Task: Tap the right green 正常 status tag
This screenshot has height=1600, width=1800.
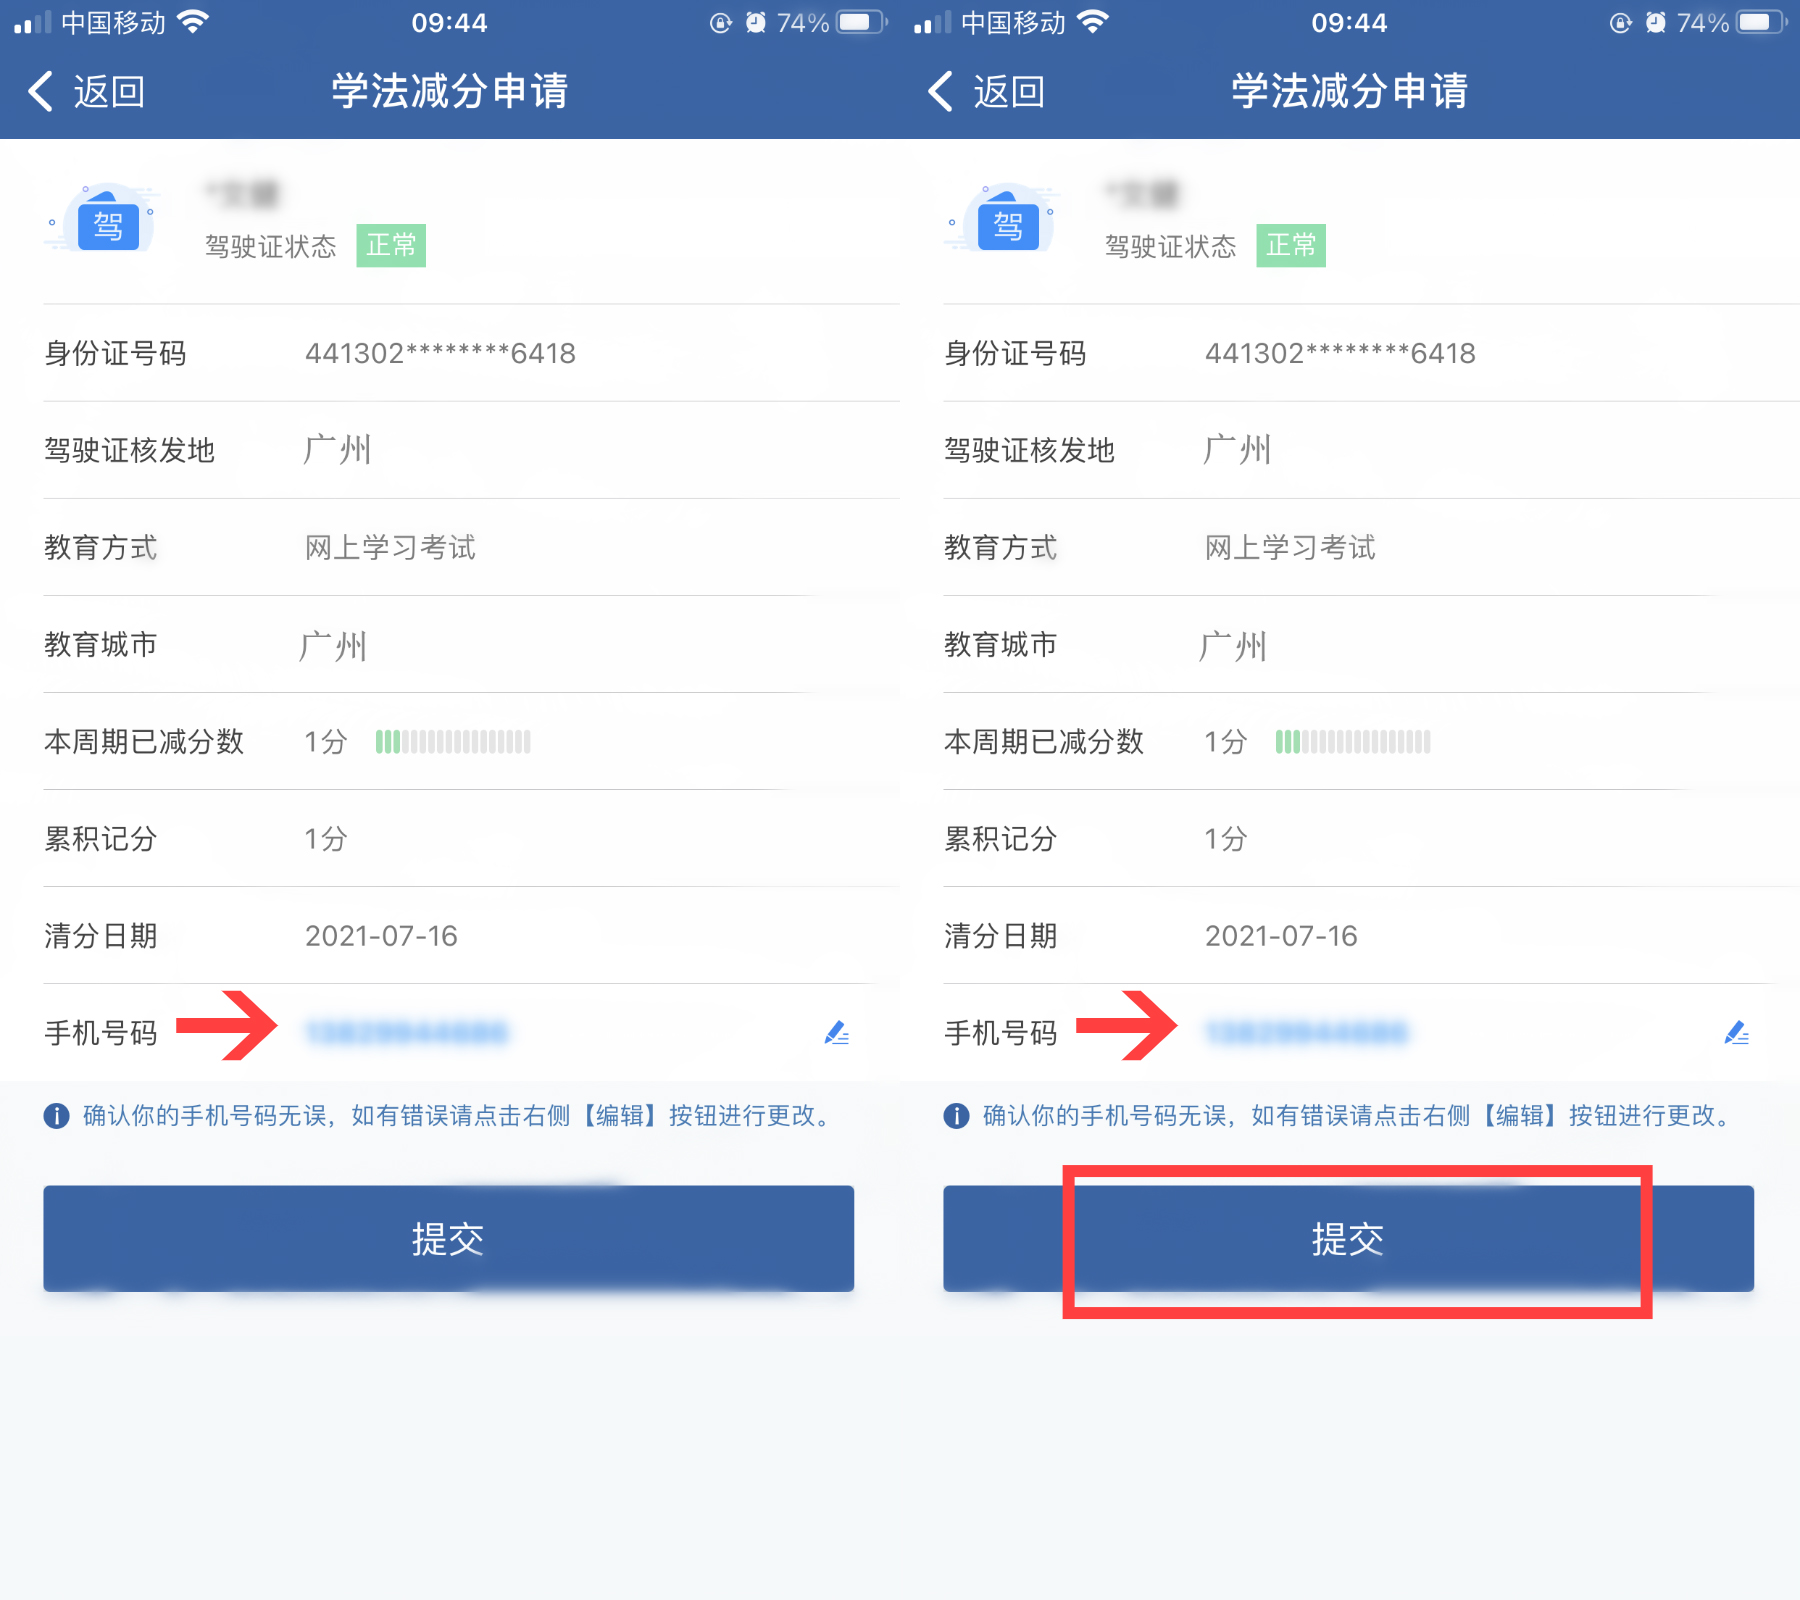Action: point(1291,245)
